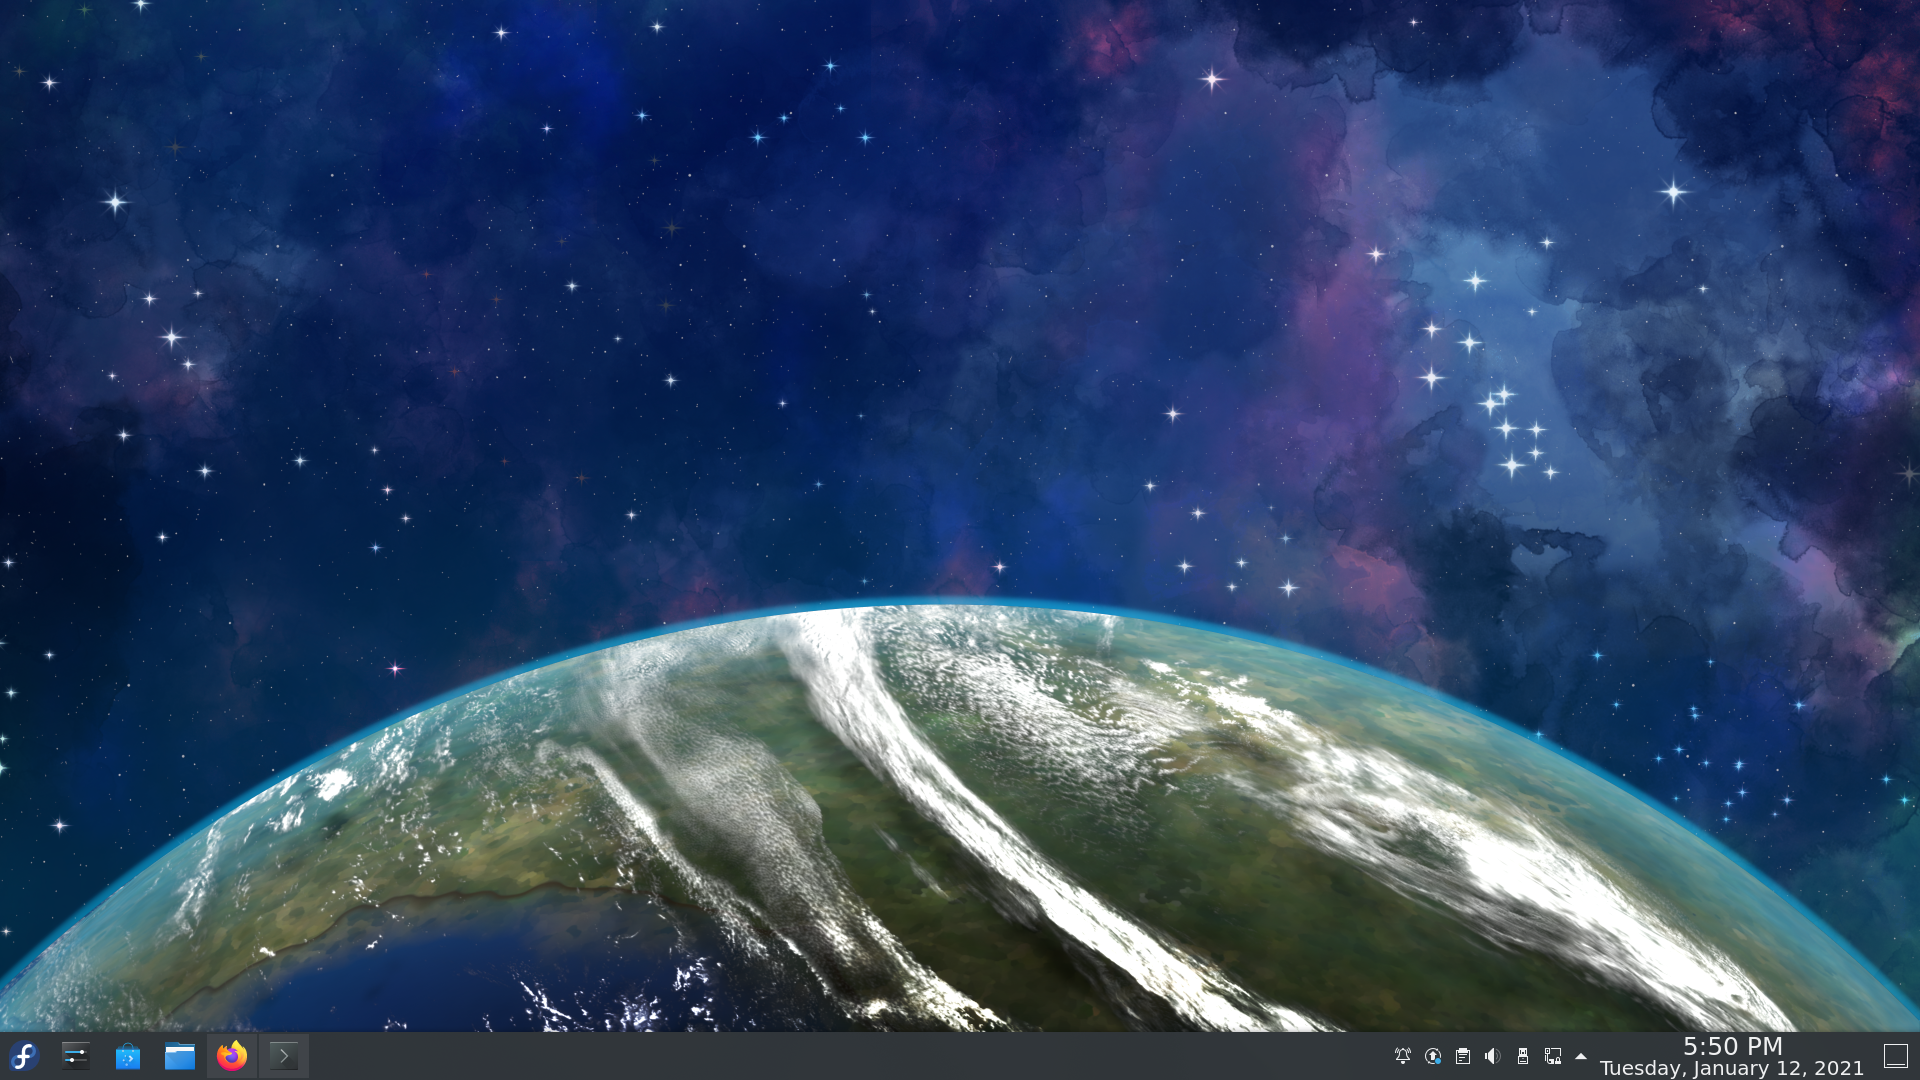Open the network connections tray icon
1920x1080 pixels.
[1553, 1056]
